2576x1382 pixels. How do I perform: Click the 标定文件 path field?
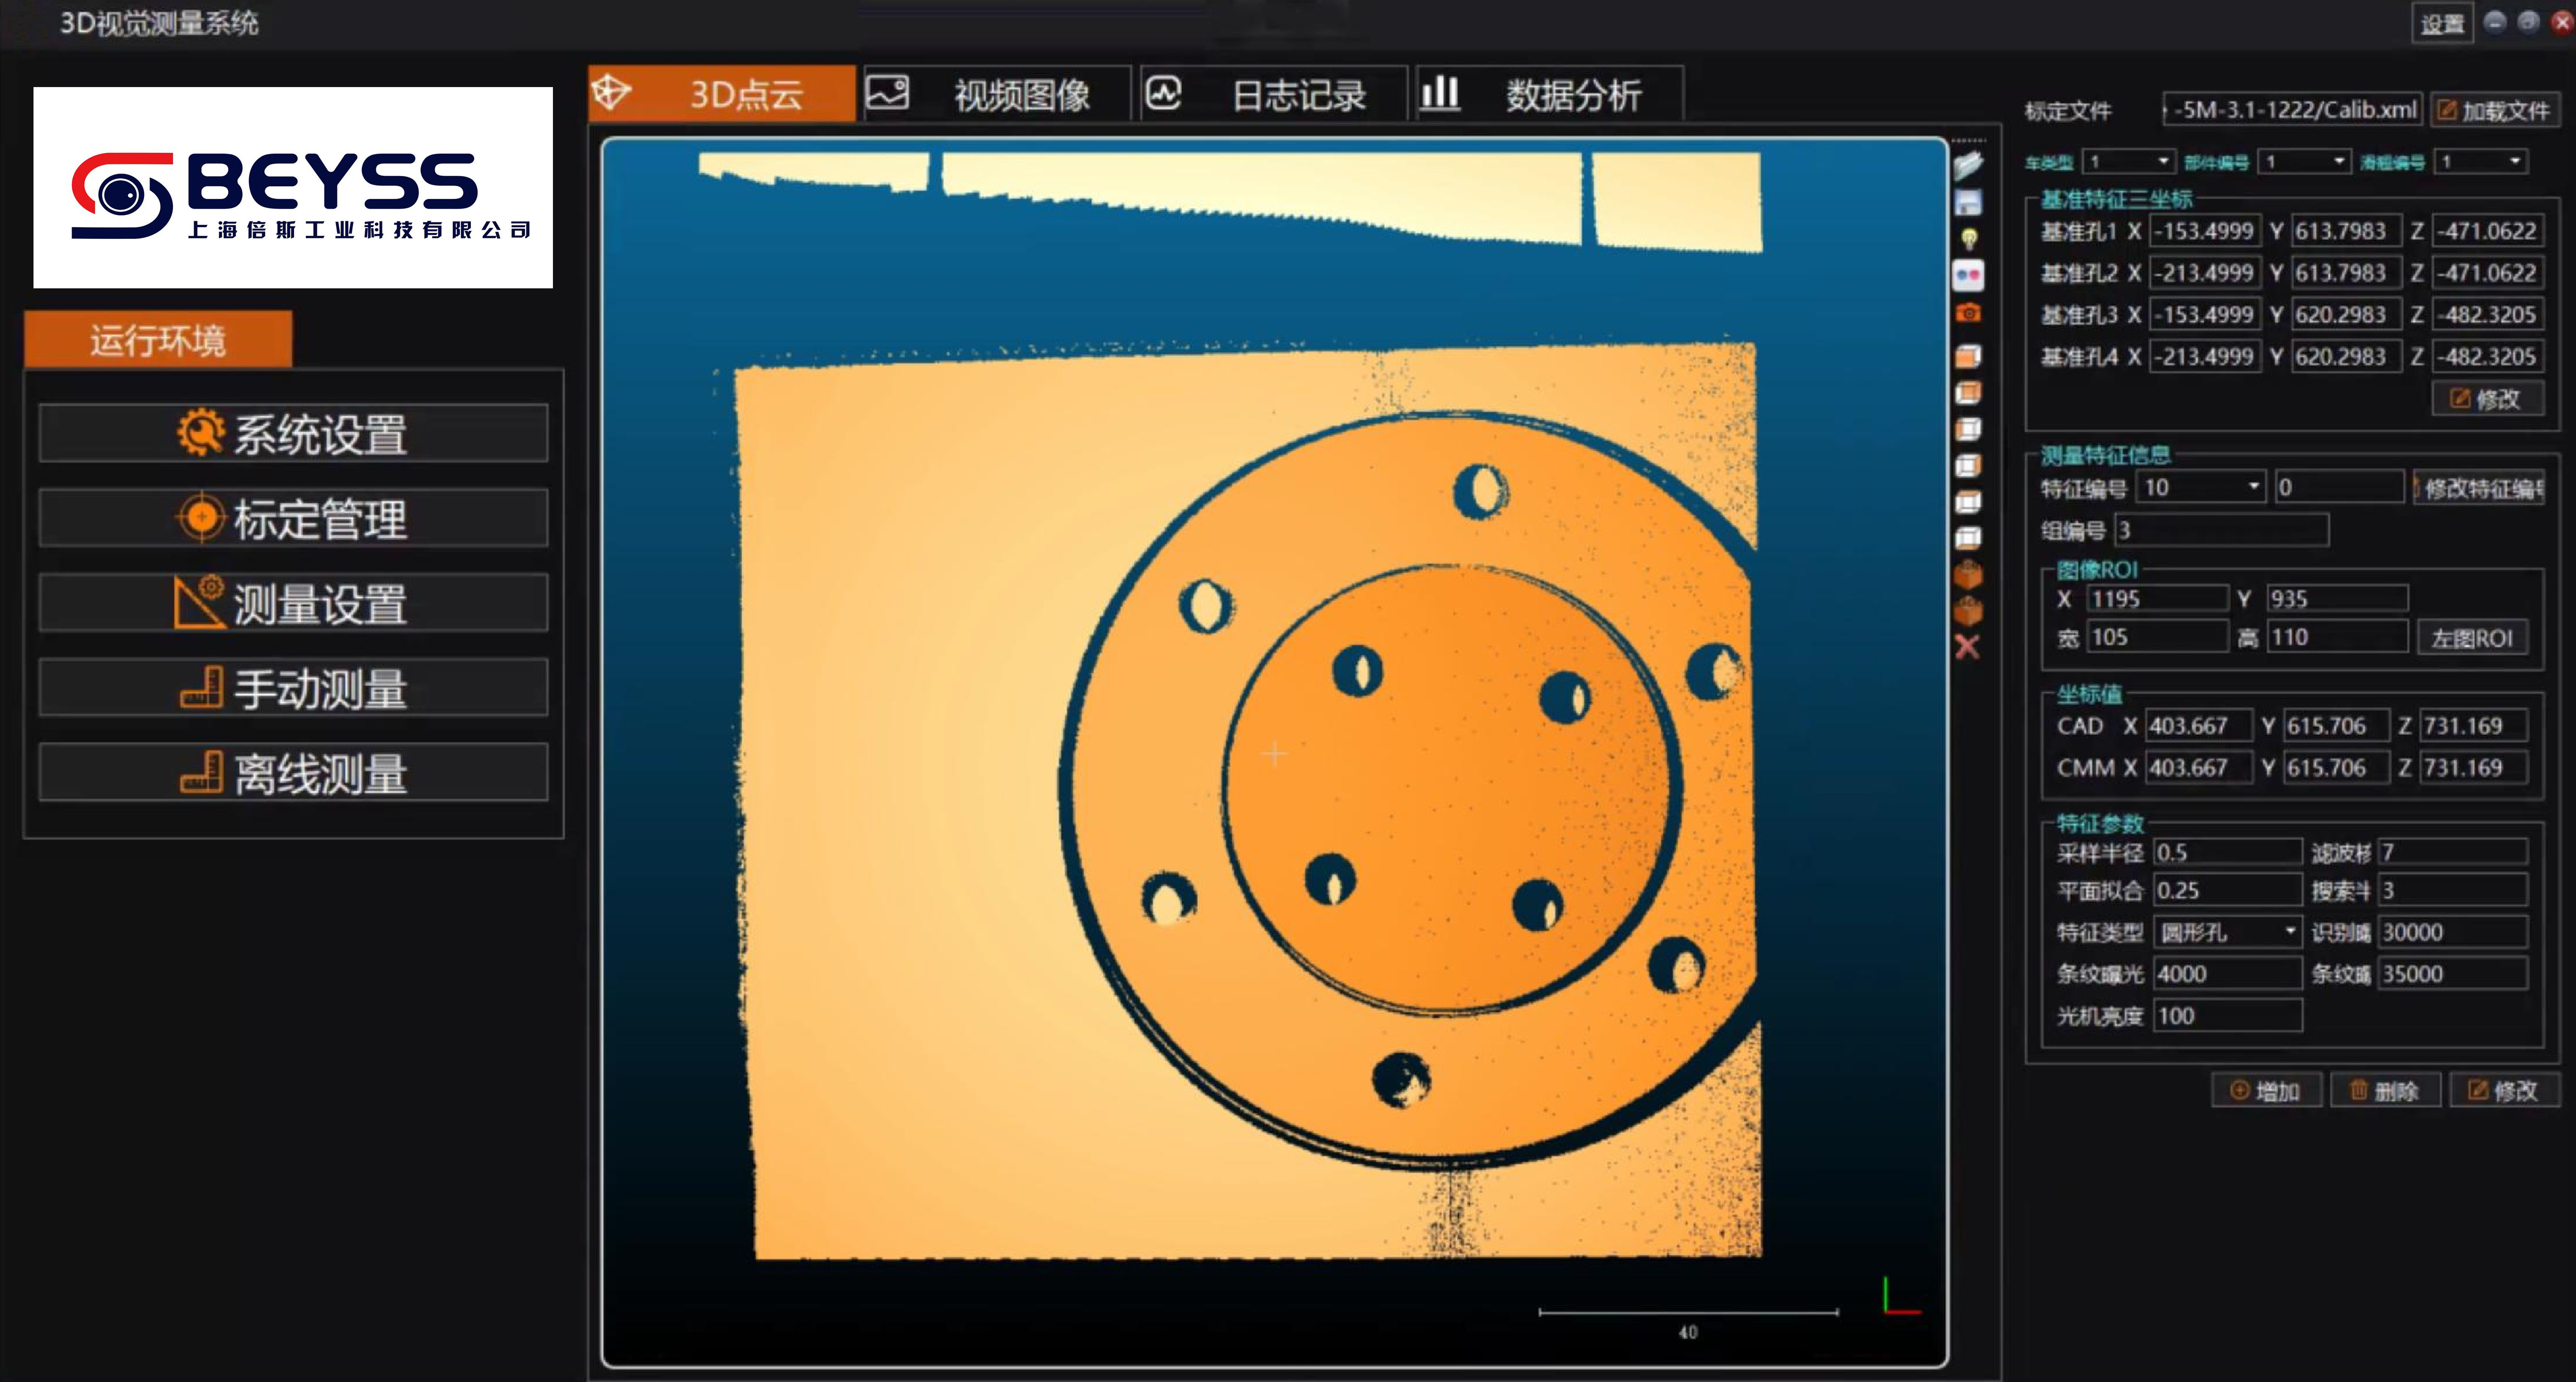(2292, 110)
